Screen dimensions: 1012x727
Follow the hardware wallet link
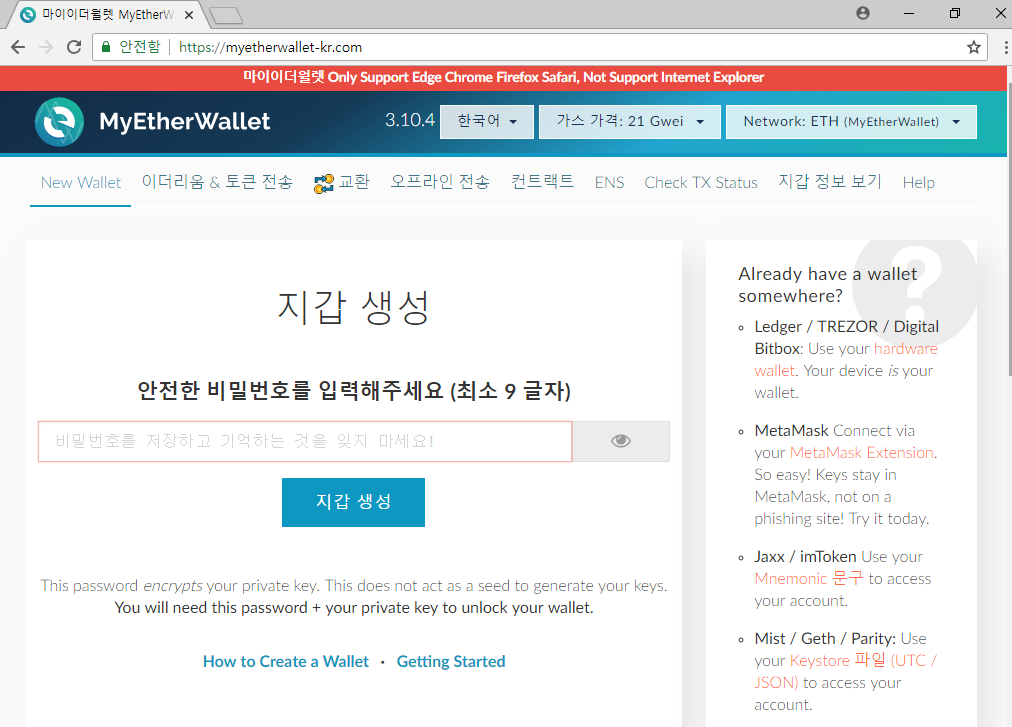(906, 349)
